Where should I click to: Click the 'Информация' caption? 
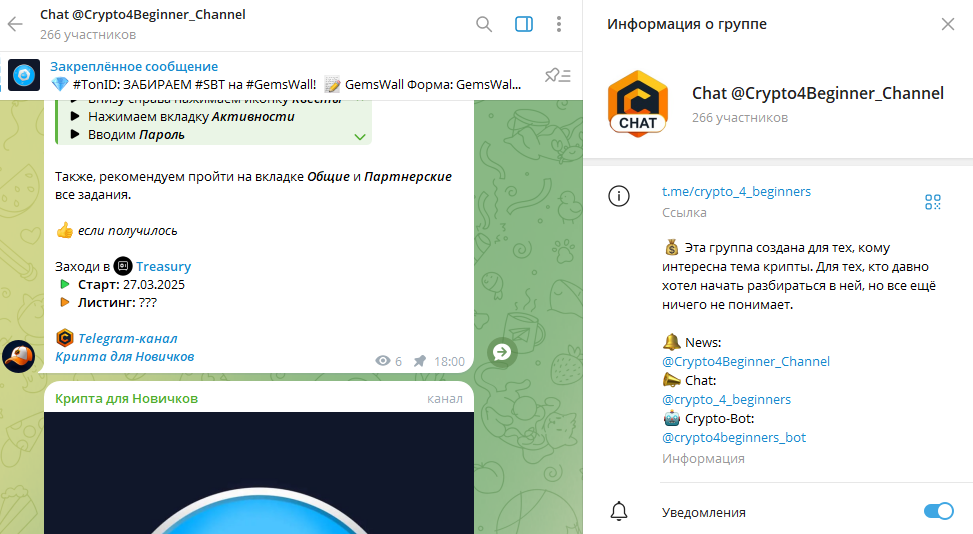703,458
